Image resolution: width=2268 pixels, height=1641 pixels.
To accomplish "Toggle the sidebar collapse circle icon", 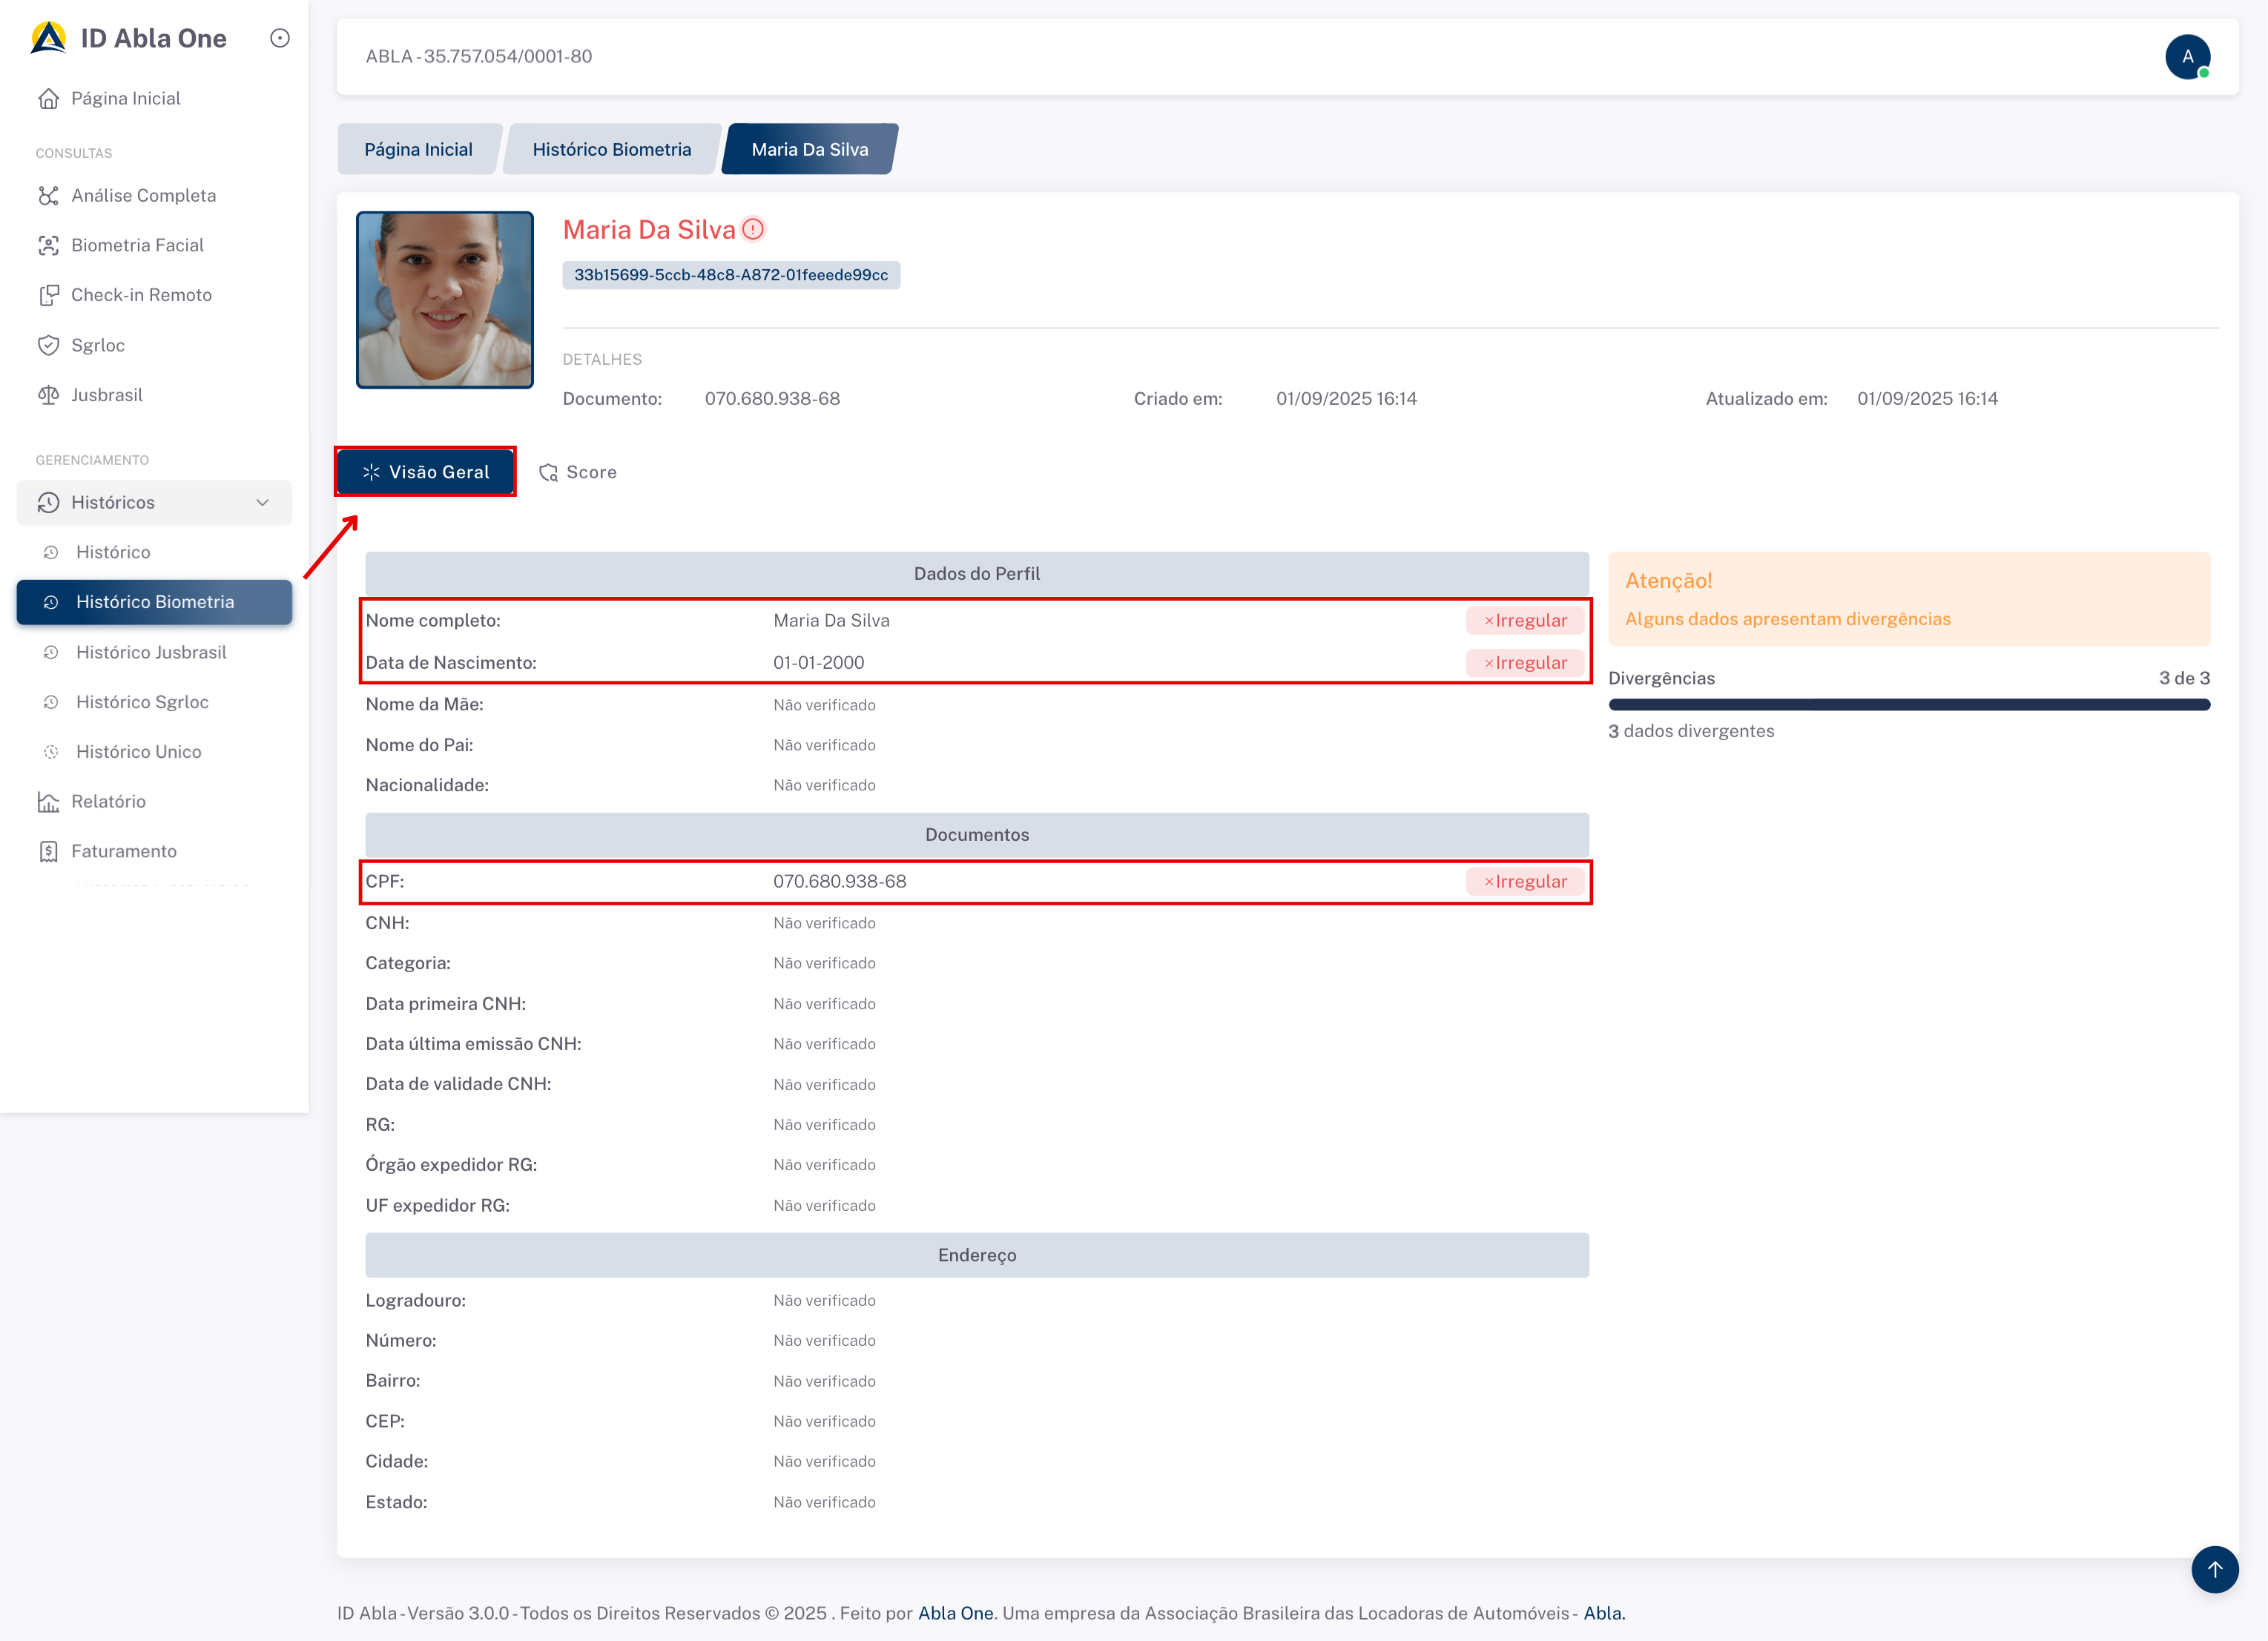I will pos(280,38).
